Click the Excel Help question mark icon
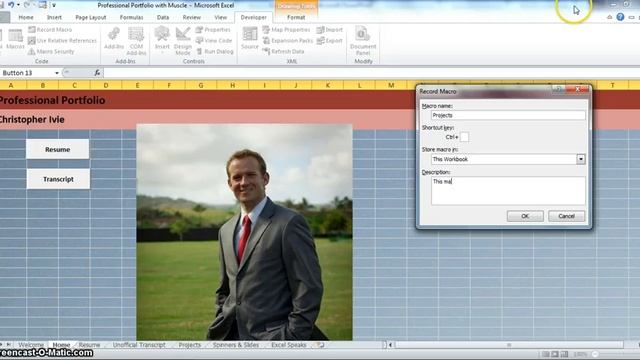 [620, 17]
